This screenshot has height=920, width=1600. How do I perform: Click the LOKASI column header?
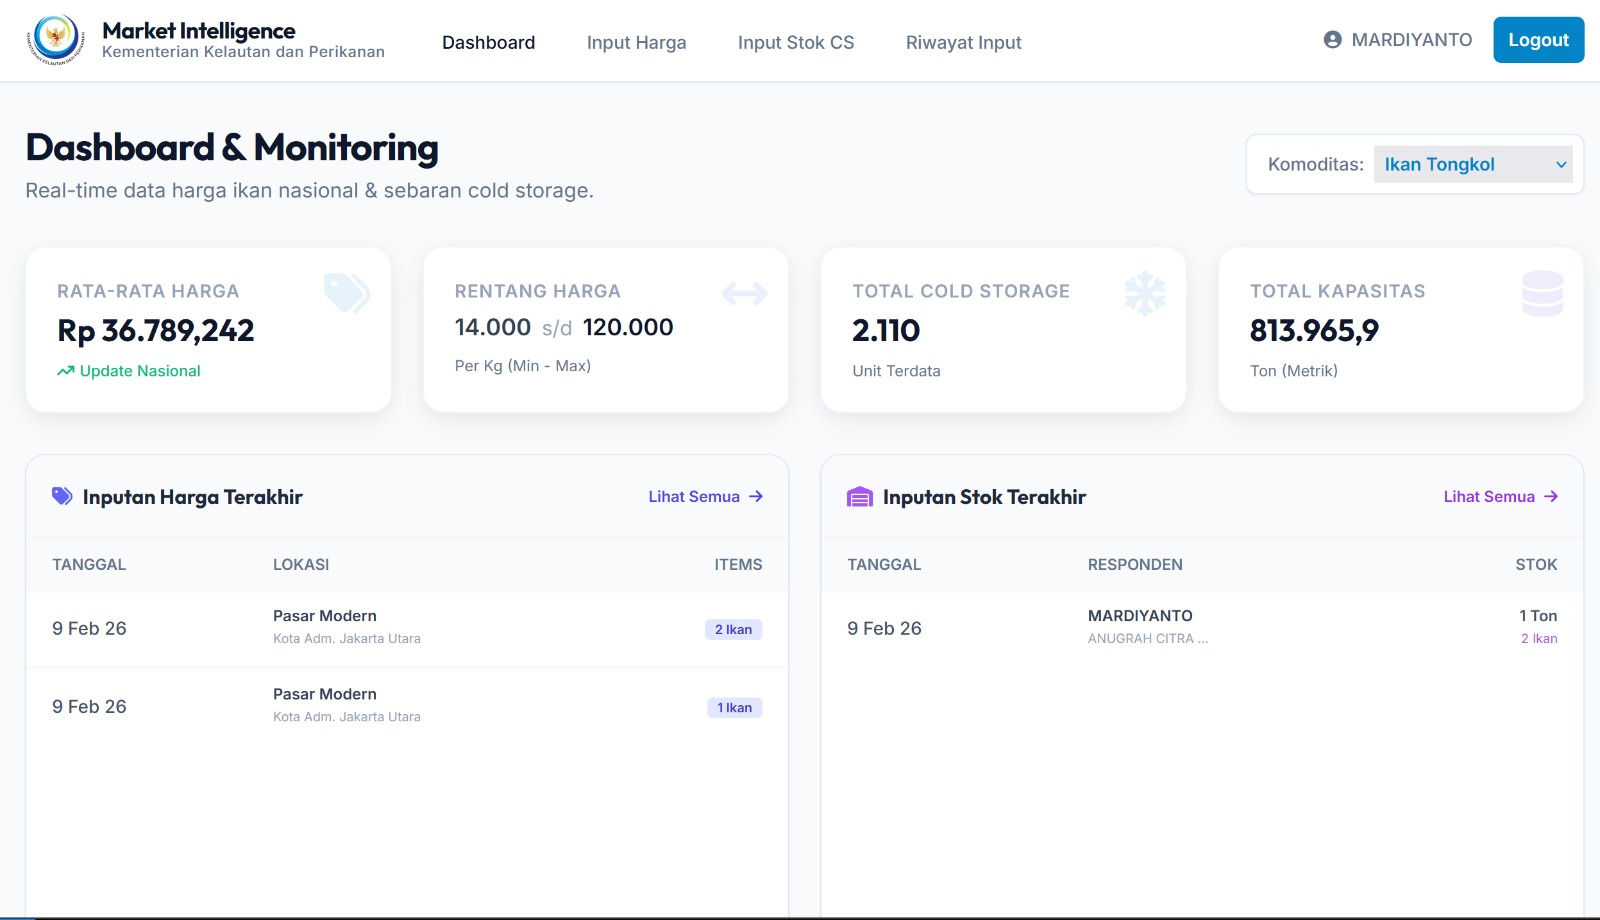[x=301, y=565]
